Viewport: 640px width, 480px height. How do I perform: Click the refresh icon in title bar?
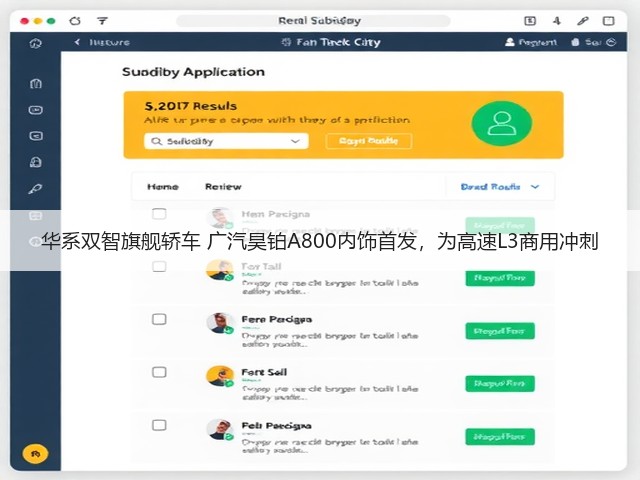(75, 21)
